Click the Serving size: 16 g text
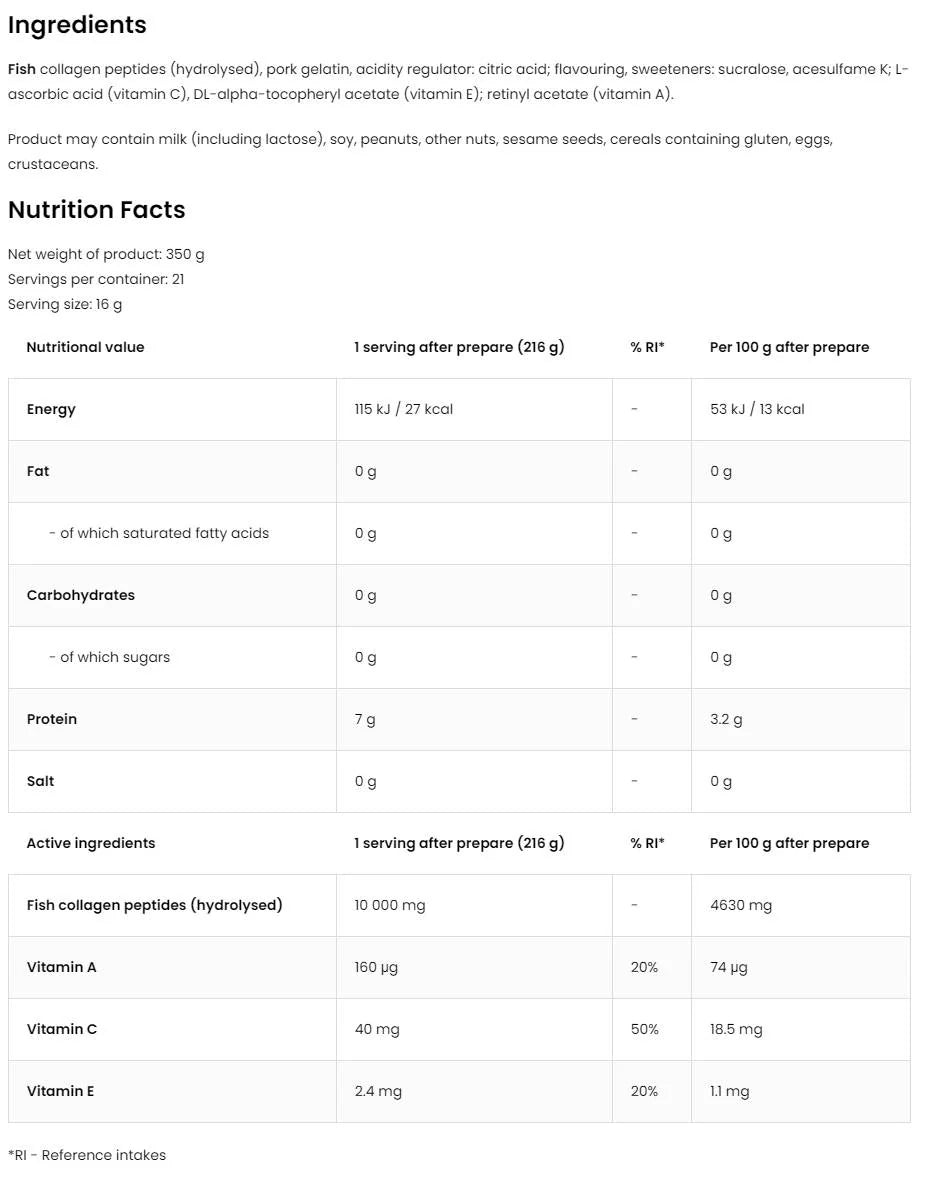Screen dimensions: 940x1178 pyautogui.click(x=65, y=304)
